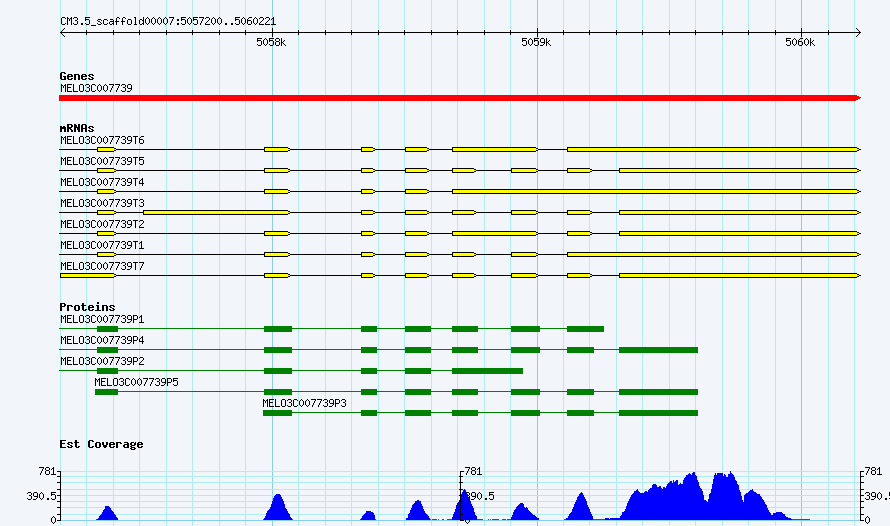
Task: Click the first green segment of MELO3C007739P5
Action: (x=107, y=392)
